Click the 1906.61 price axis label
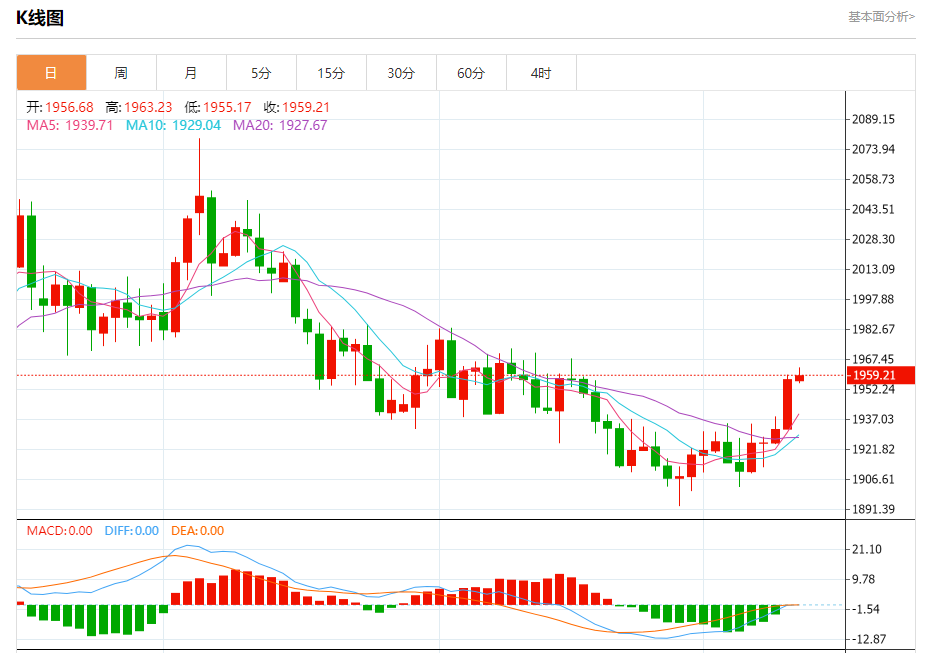 click(873, 480)
